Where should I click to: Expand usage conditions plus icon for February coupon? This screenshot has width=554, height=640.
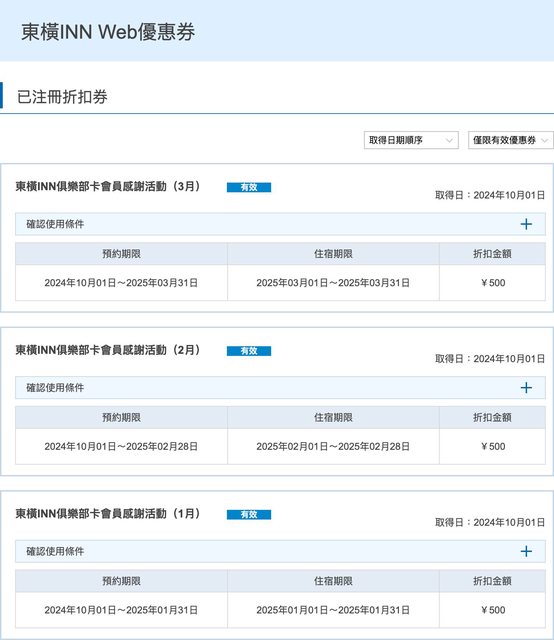[526, 388]
